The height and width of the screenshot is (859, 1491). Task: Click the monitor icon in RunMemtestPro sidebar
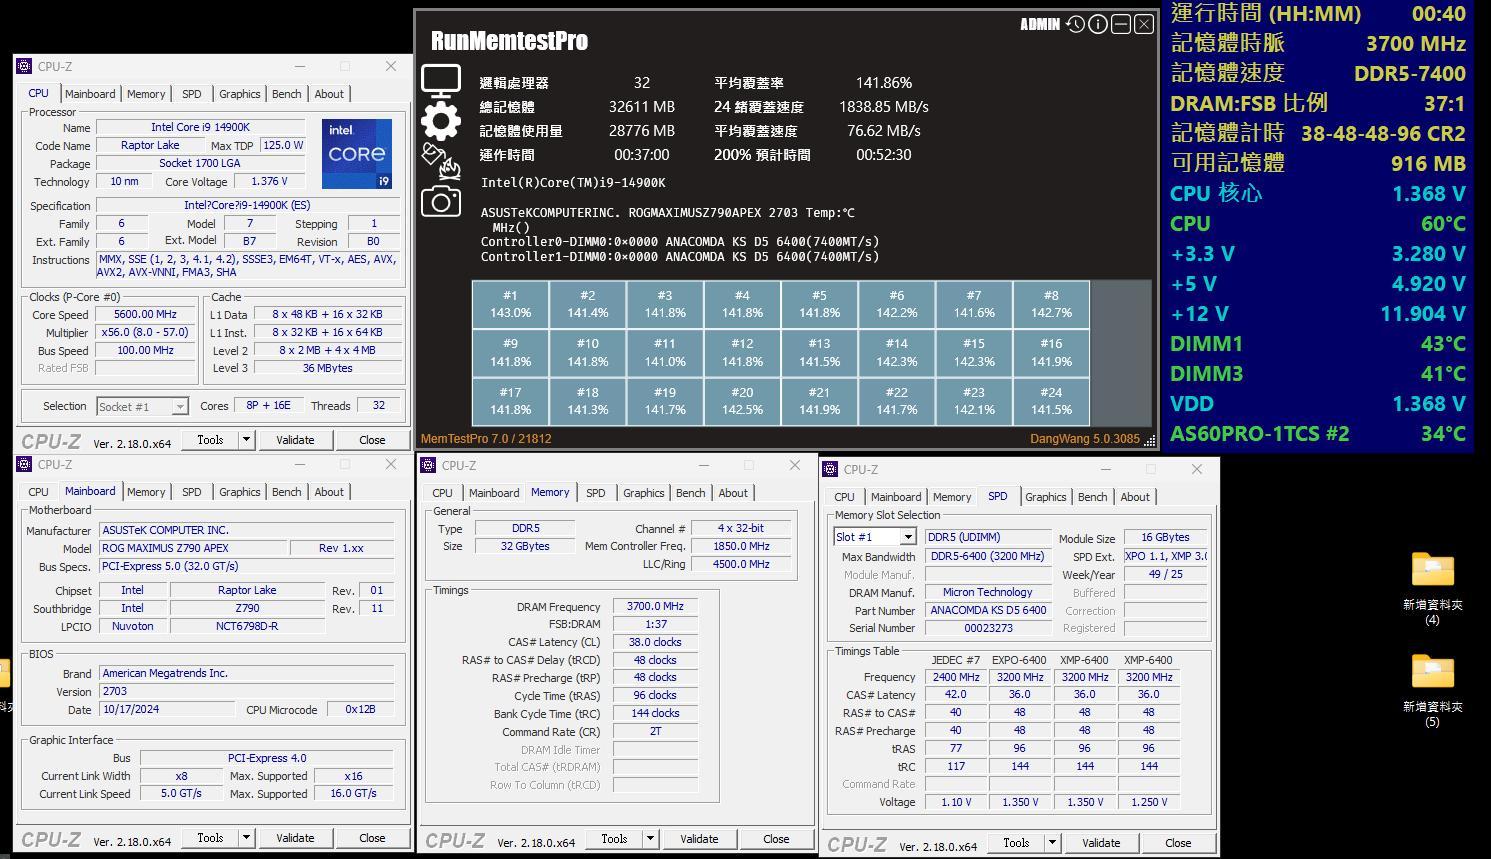pos(440,81)
